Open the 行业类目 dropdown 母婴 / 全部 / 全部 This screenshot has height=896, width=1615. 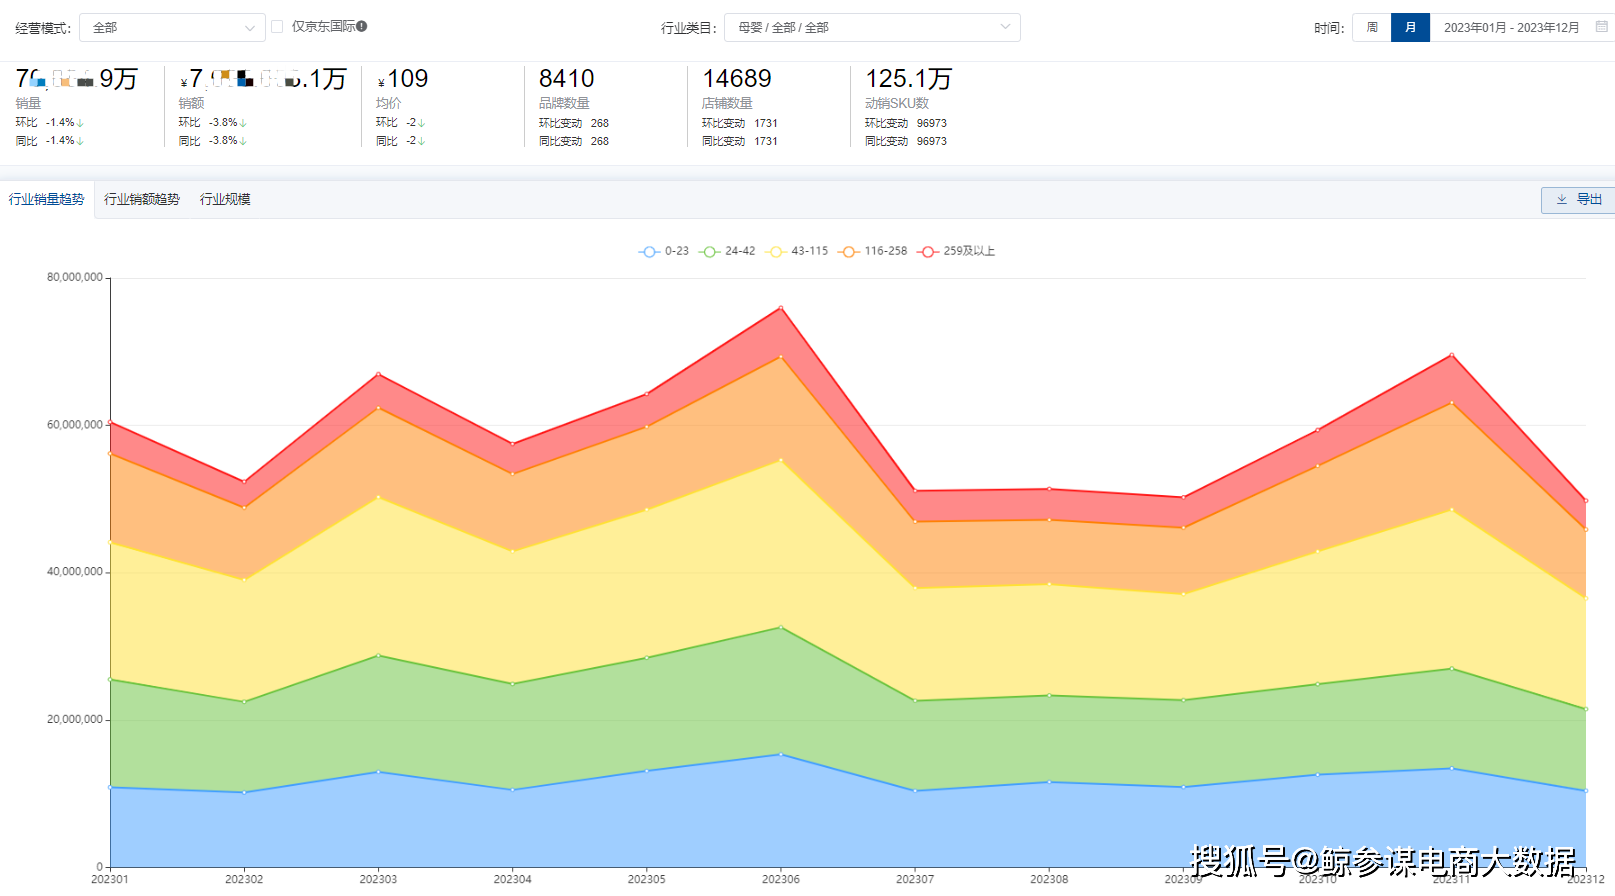point(872,27)
